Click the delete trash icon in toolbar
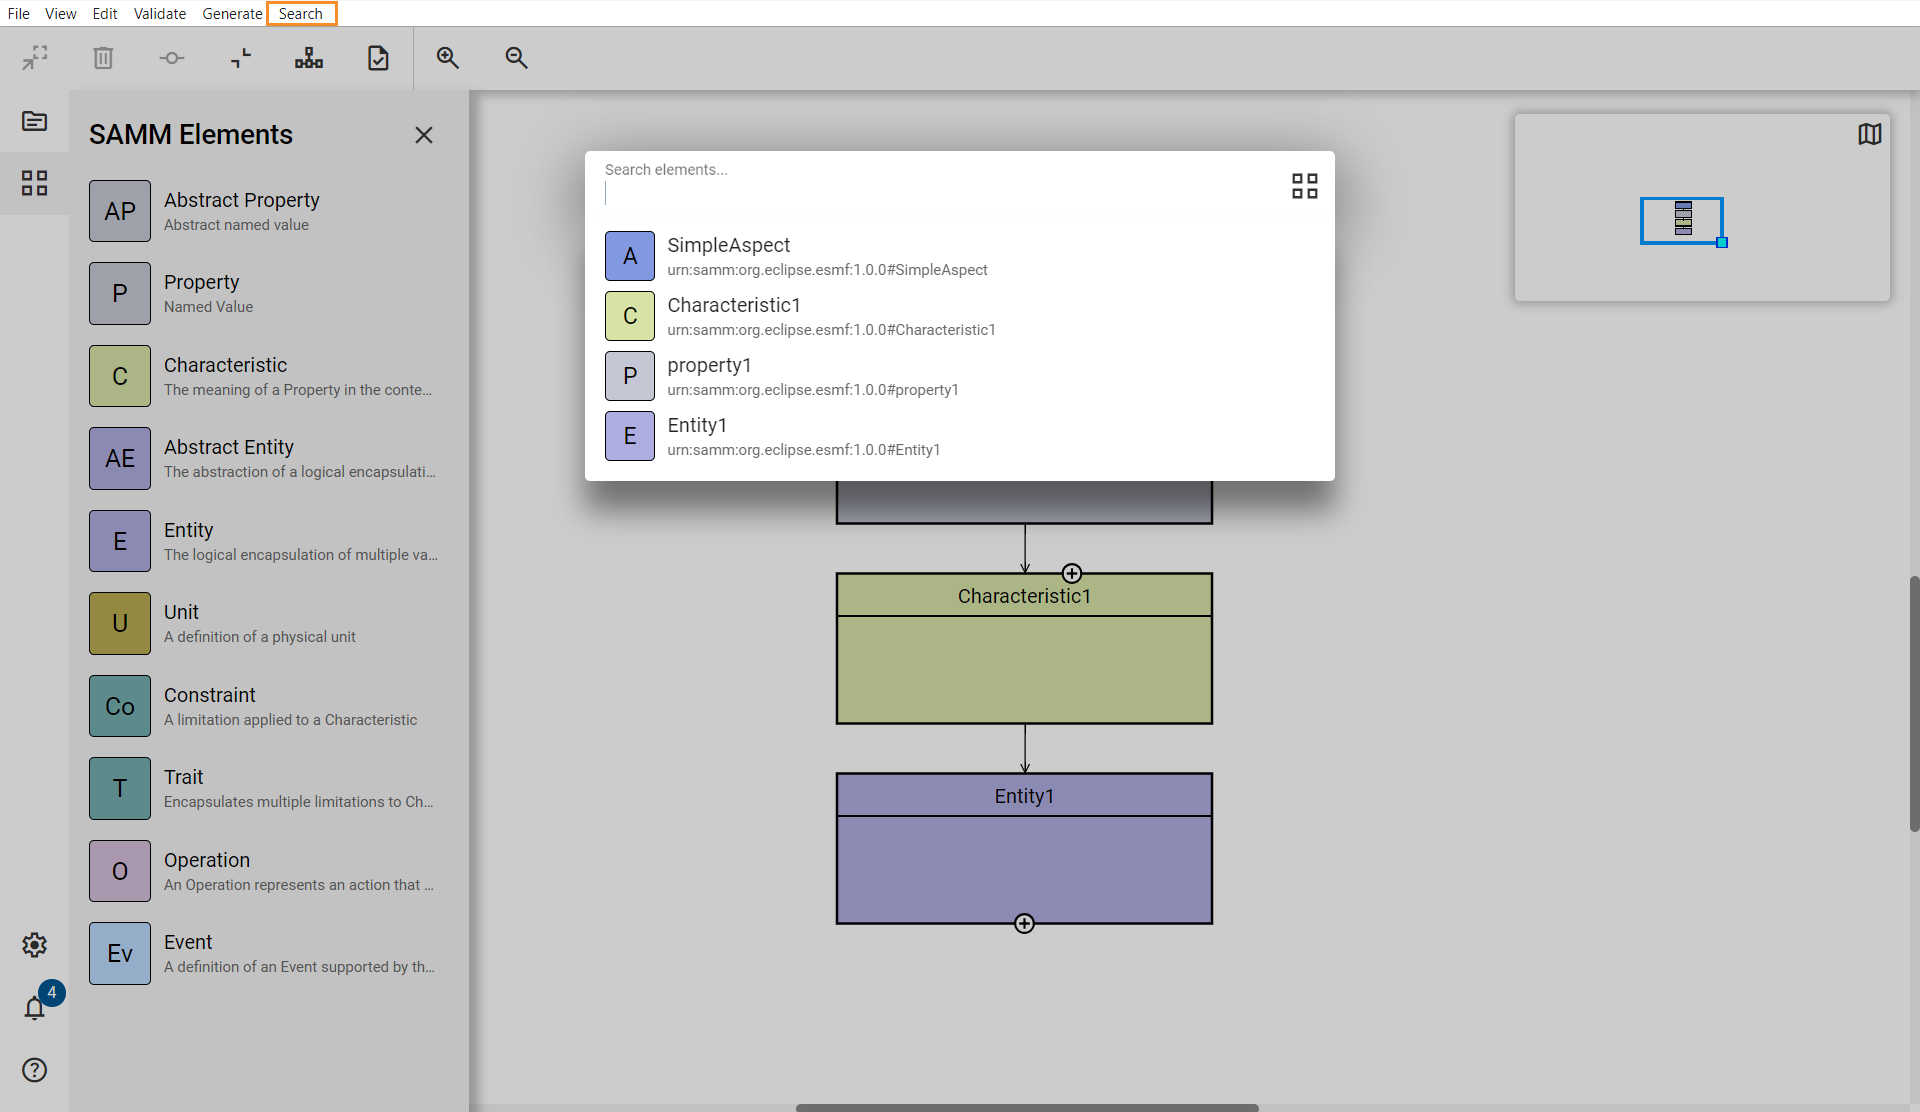Screen dimensions: 1920x1112 103,58
